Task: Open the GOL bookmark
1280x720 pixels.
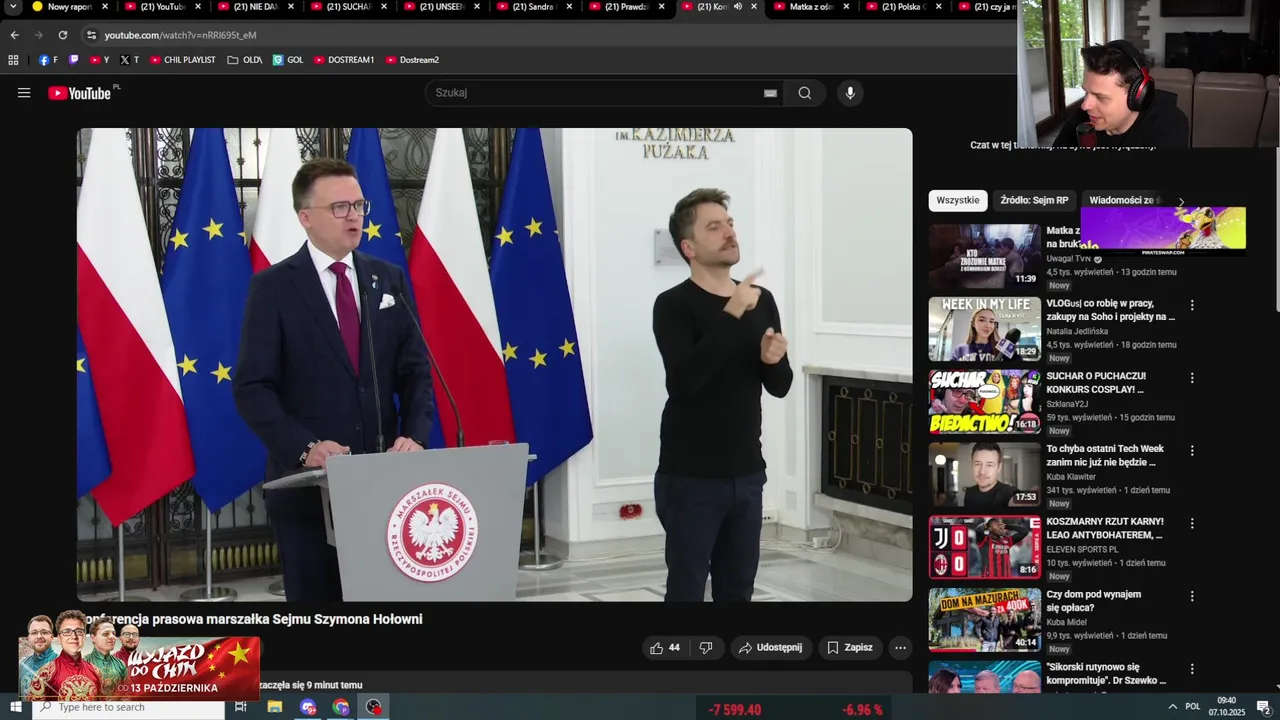Action: pyautogui.click(x=288, y=60)
